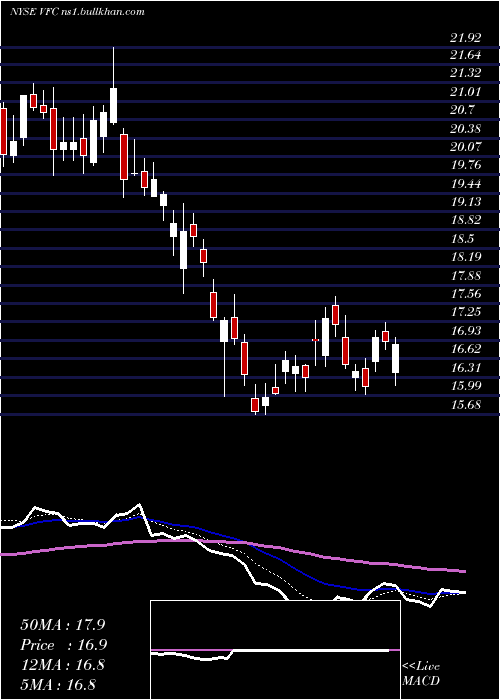Image resolution: width=500 pixels, height=700 pixels.
Task: Click the Price : 16.9 readout
Action: point(63,645)
